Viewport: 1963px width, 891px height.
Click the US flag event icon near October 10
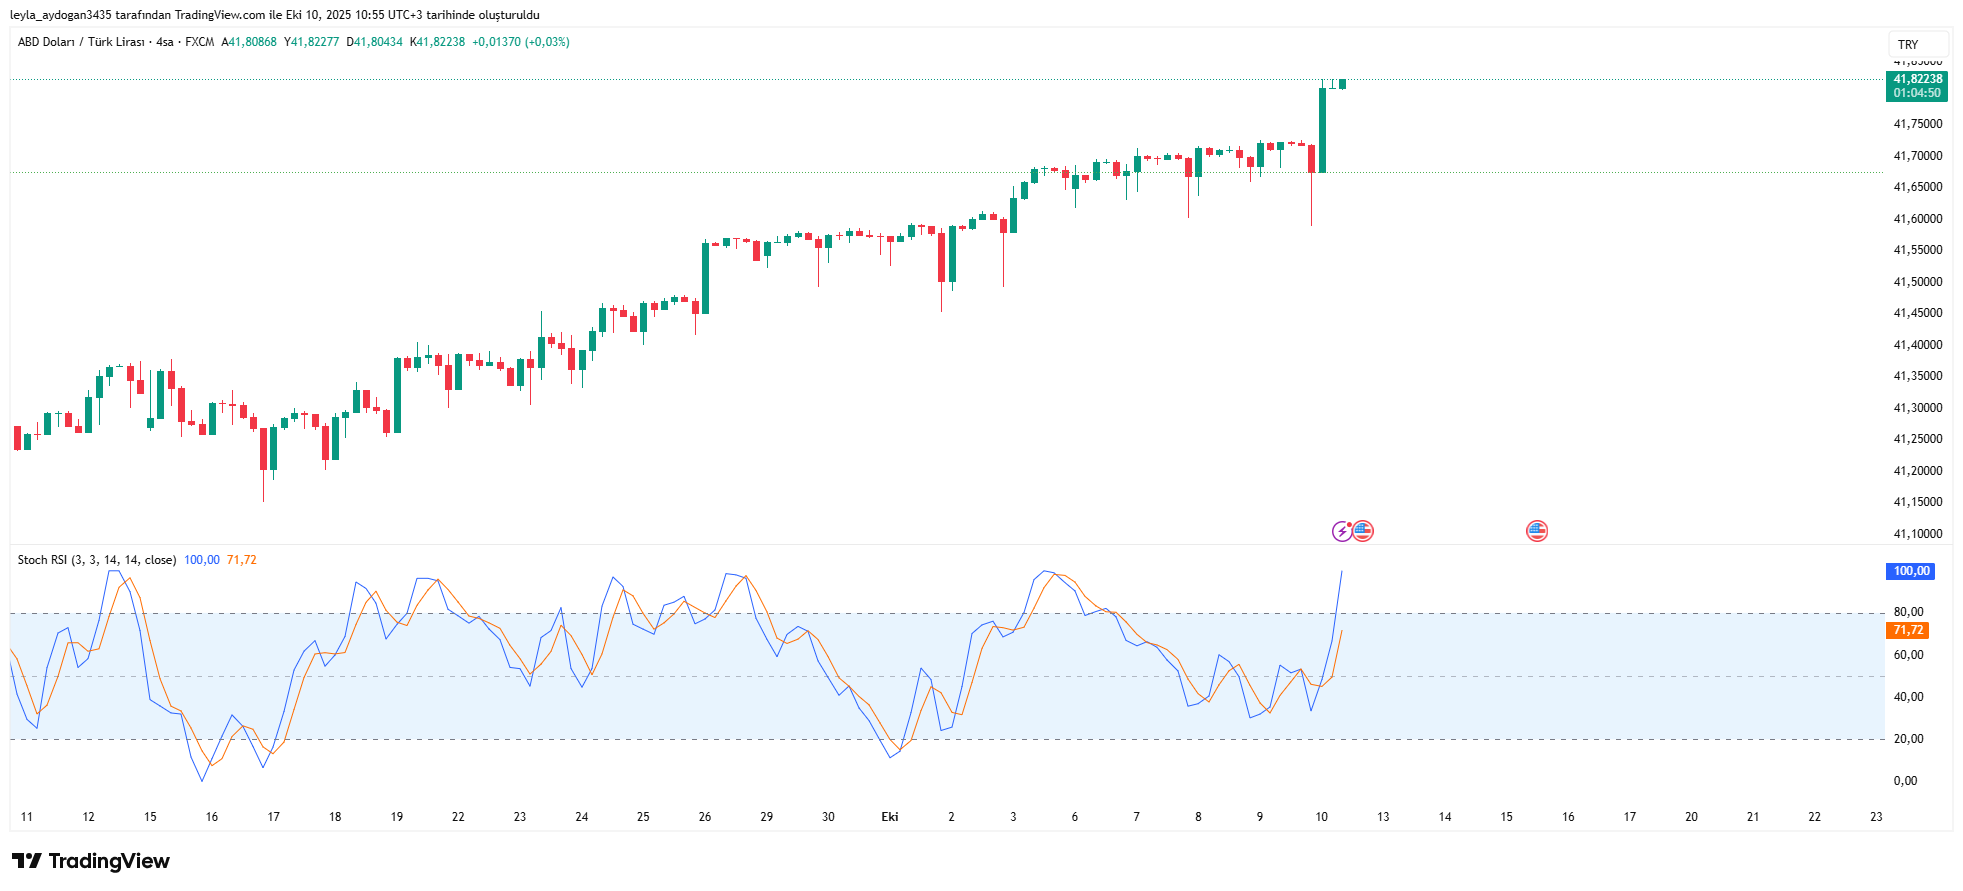coord(1363,531)
